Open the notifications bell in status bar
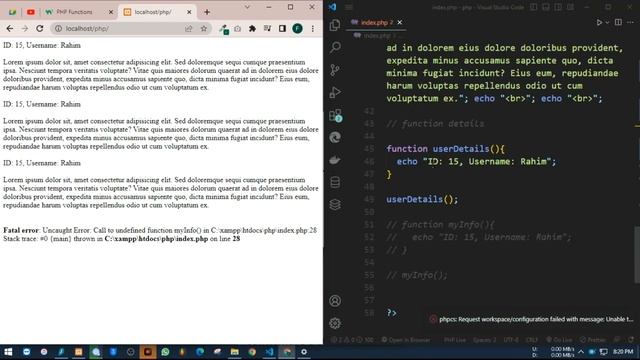This screenshot has width=640, height=360. 631,340
